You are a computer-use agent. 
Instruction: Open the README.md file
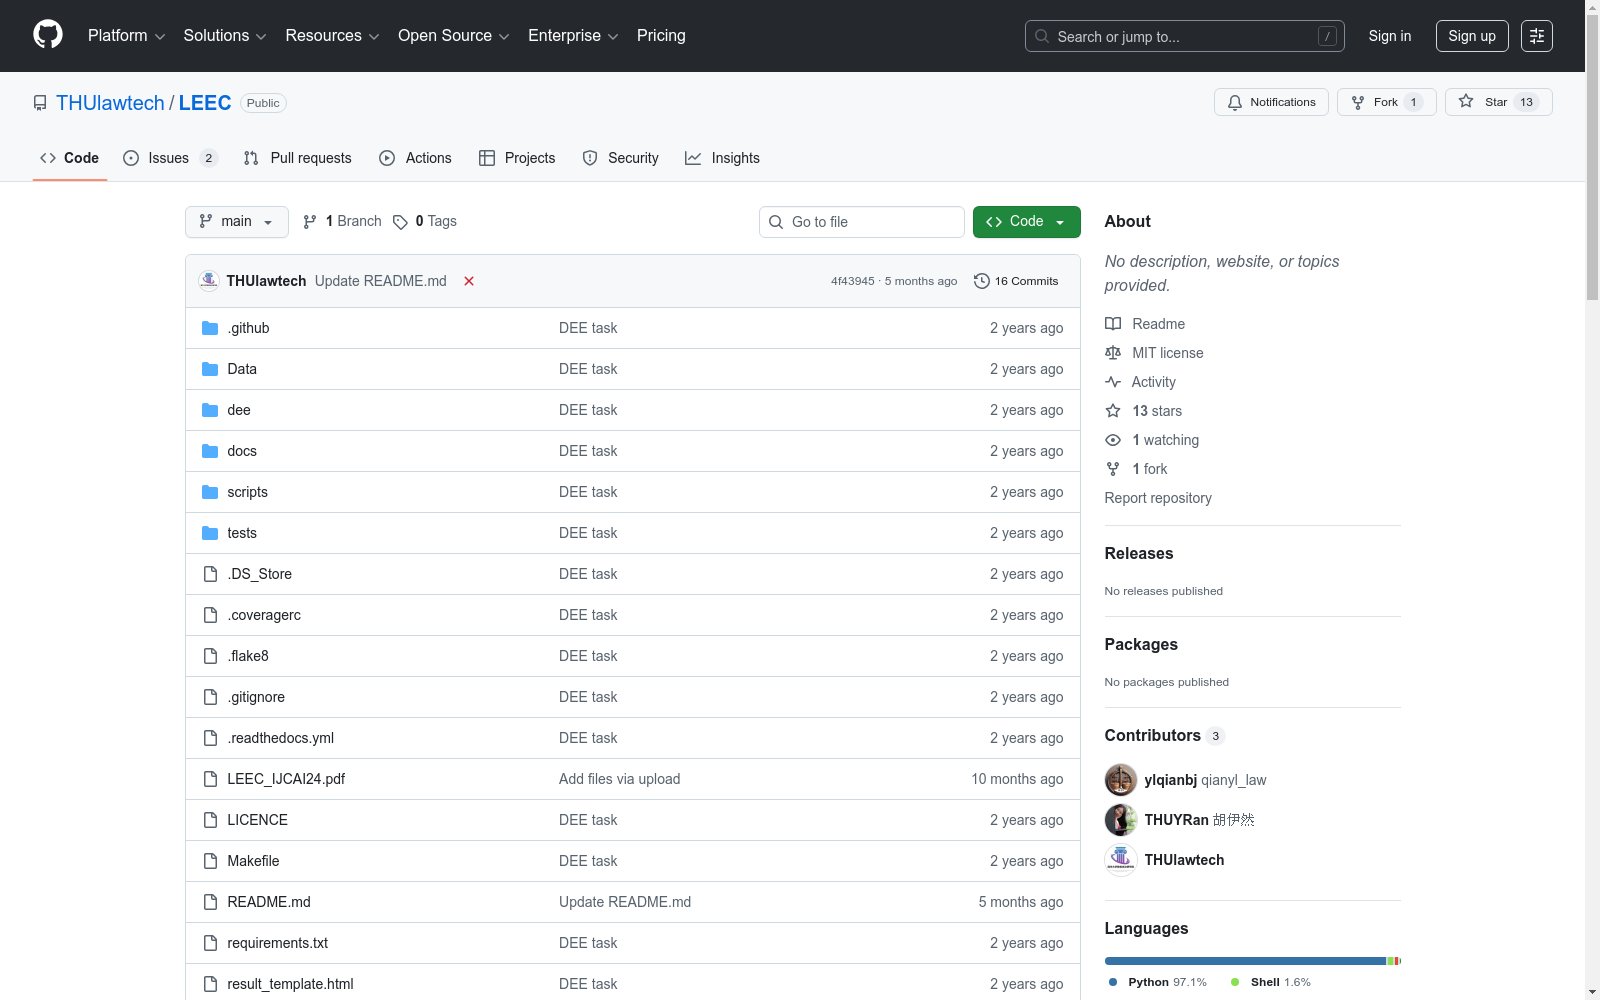(269, 902)
